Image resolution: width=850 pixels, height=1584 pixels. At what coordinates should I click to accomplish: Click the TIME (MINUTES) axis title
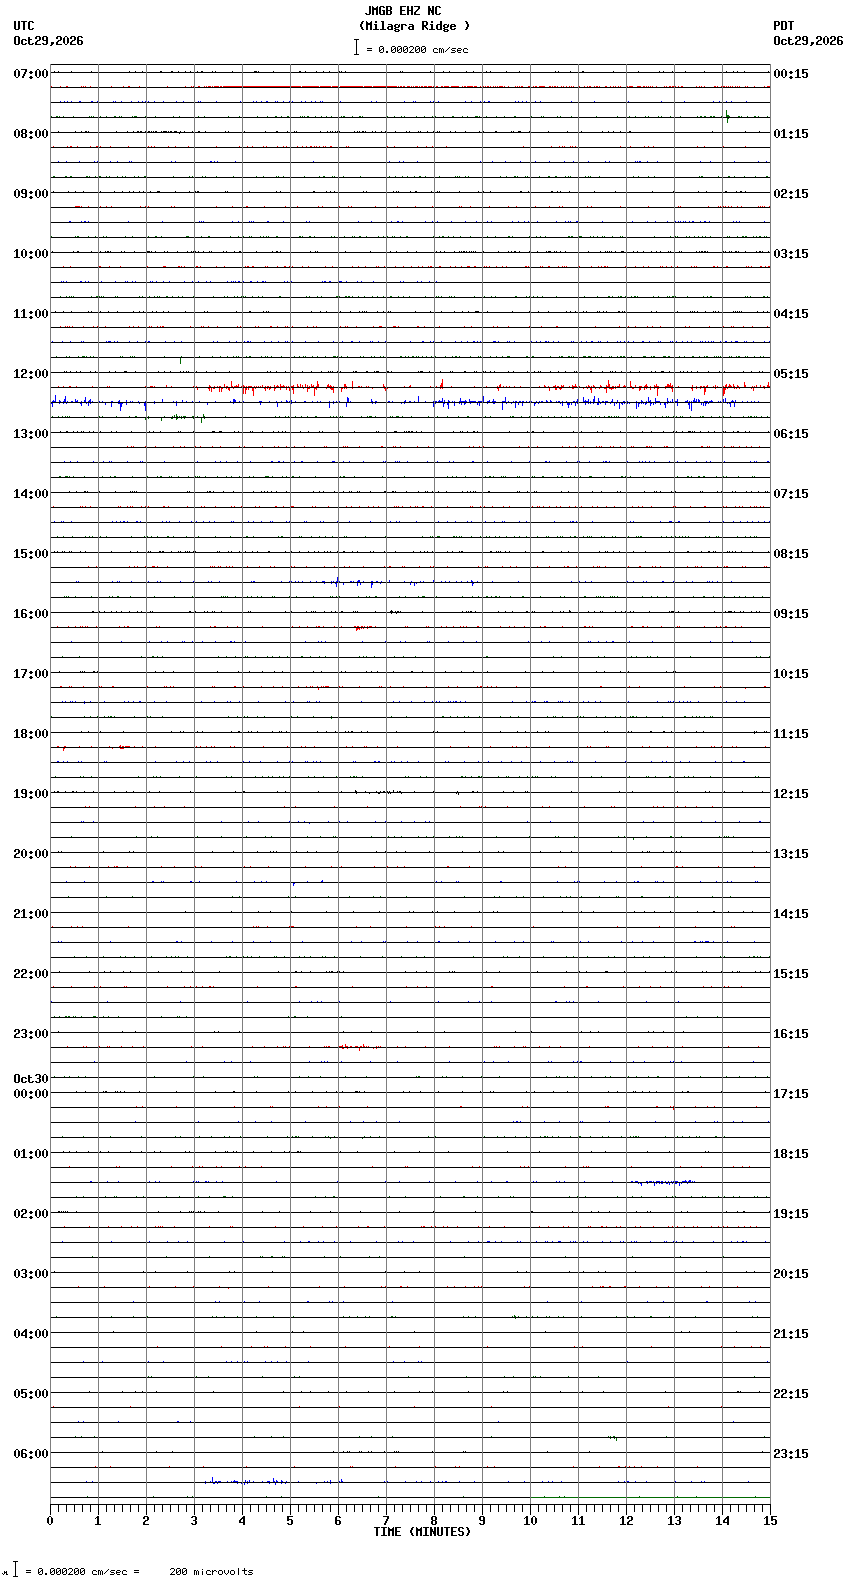[x=422, y=1532]
